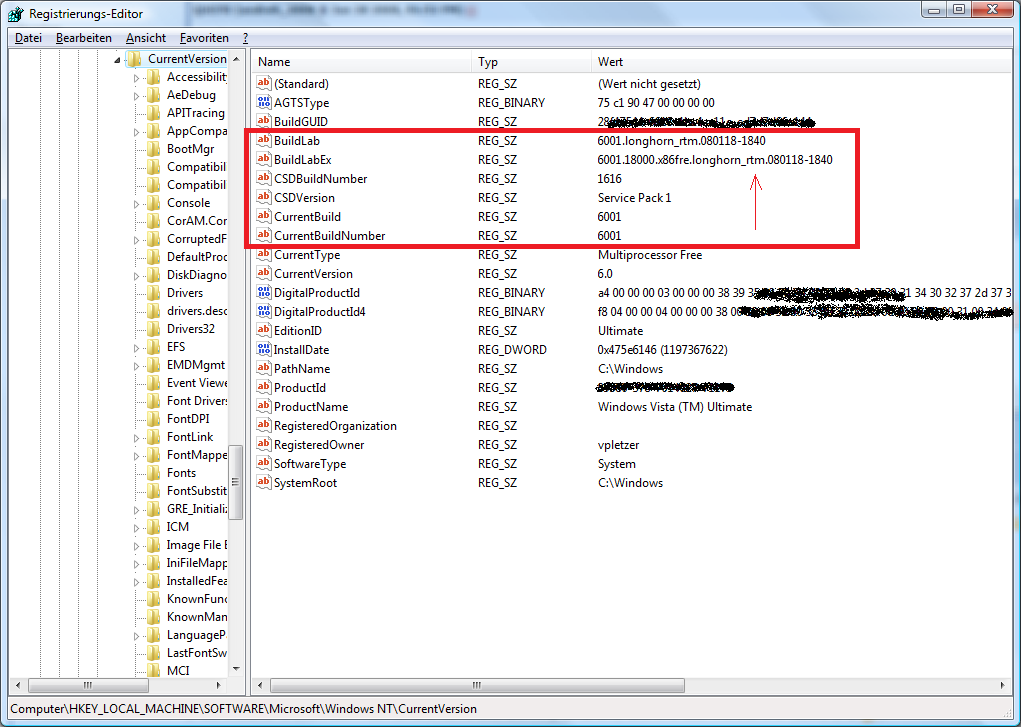Click the DWORD icon next to InstallDate
The height and width of the screenshot is (727, 1021).
point(263,349)
